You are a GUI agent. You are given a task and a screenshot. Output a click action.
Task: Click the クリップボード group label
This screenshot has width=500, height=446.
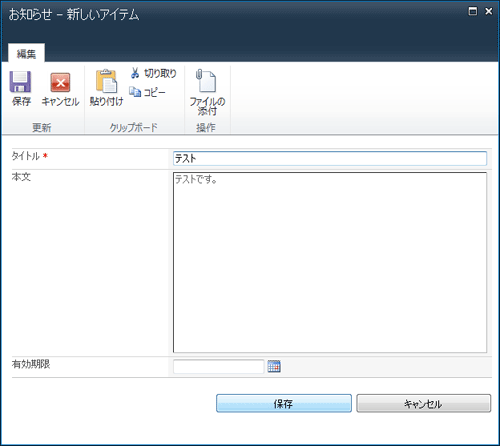click(x=134, y=127)
